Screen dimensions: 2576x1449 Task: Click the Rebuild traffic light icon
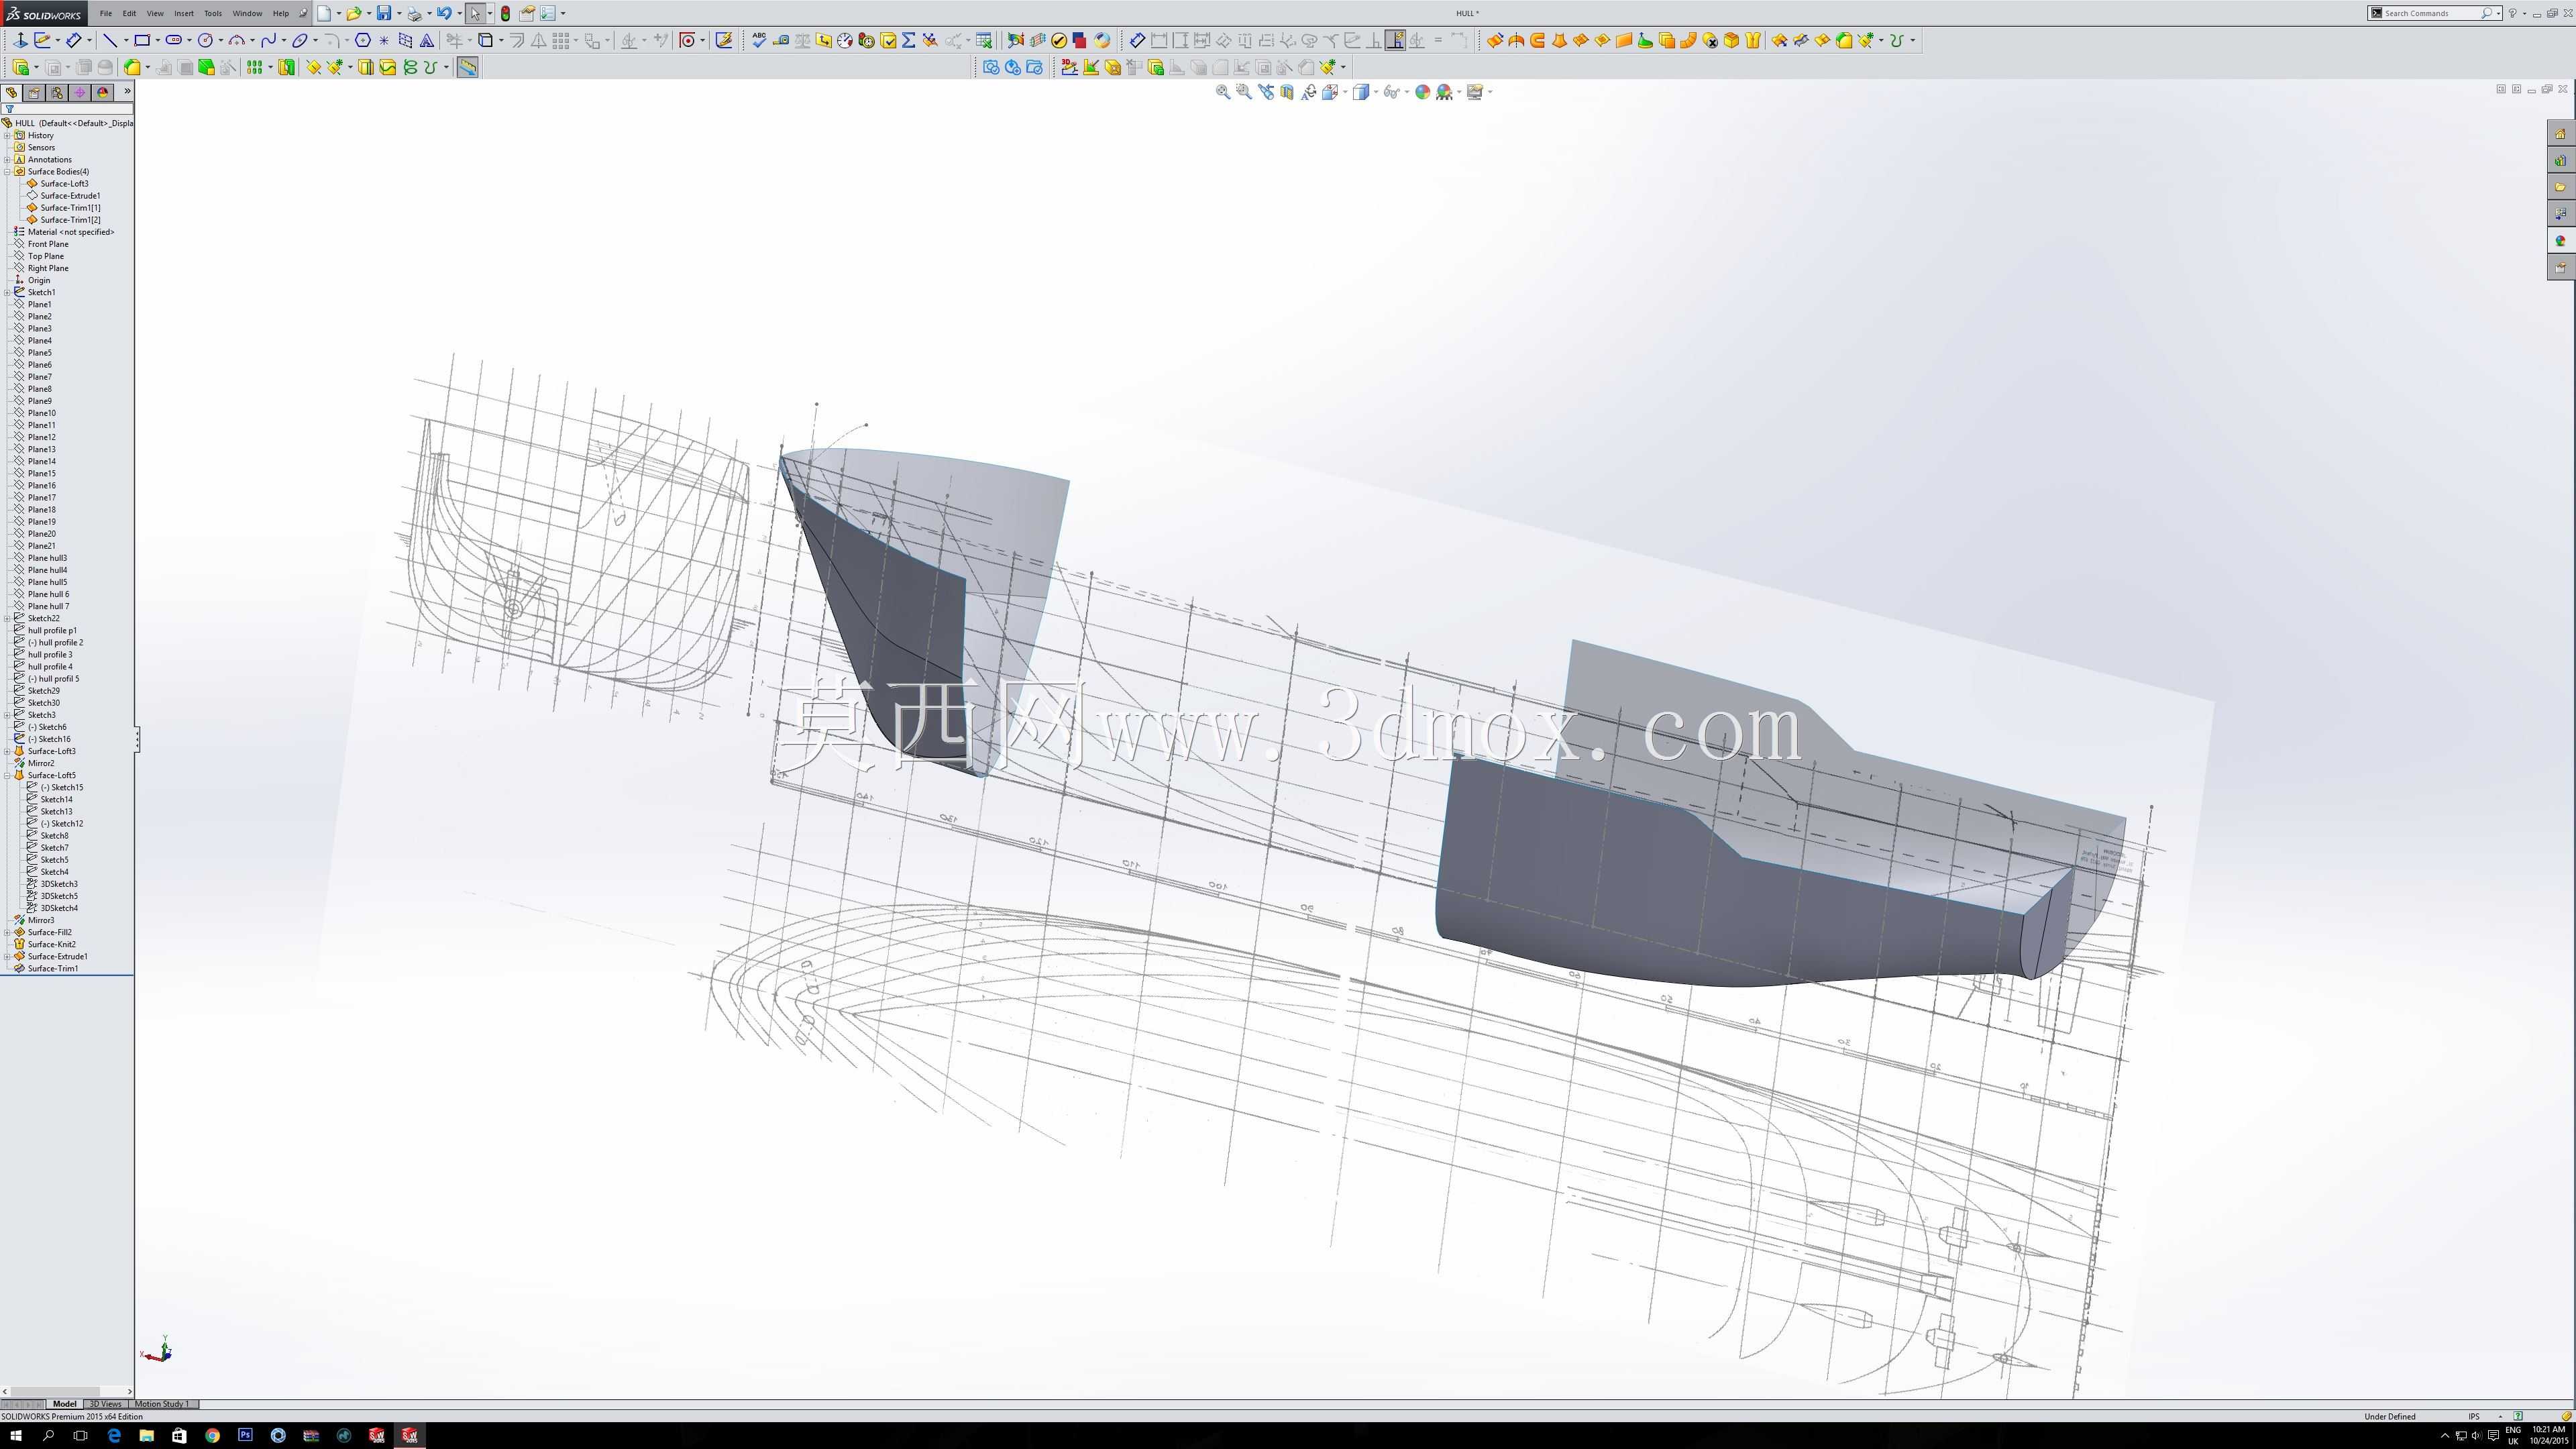tap(505, 13)
